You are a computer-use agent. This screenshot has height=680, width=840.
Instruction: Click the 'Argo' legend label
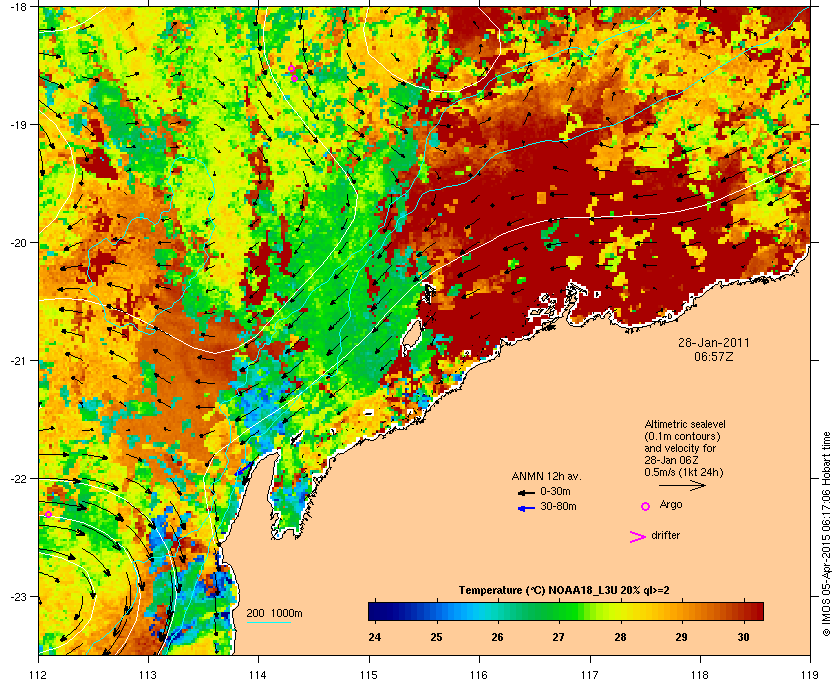pyautogui.click(x=671, y=504)
